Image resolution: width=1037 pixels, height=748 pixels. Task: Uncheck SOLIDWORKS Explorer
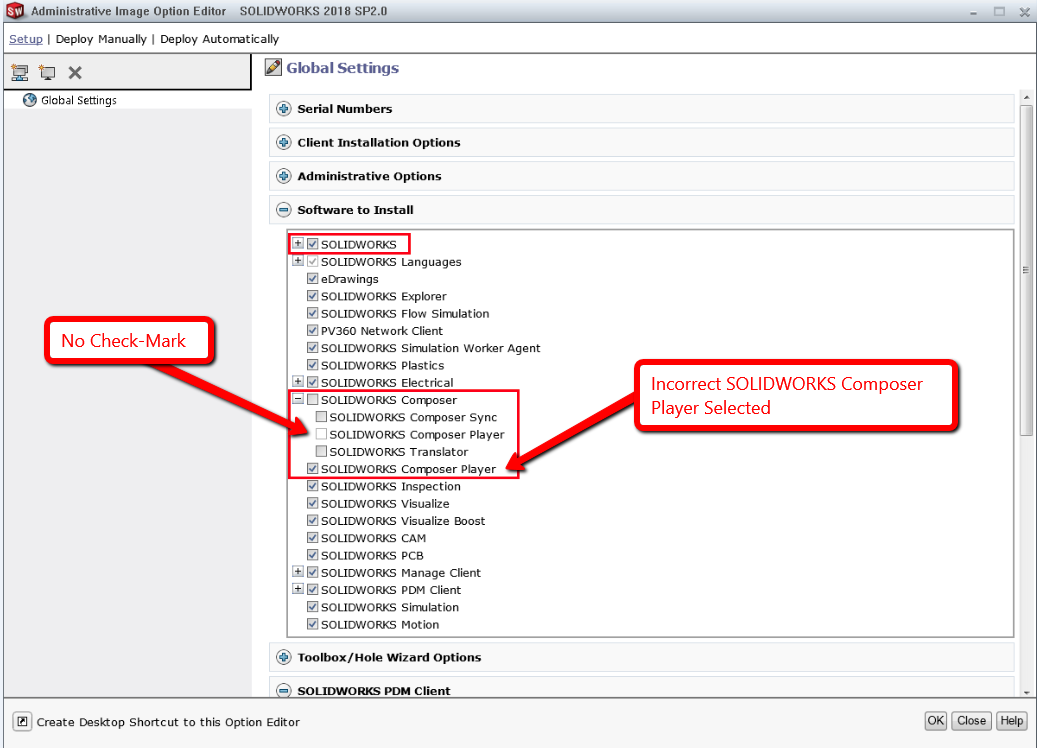click(x=313, y=296)
